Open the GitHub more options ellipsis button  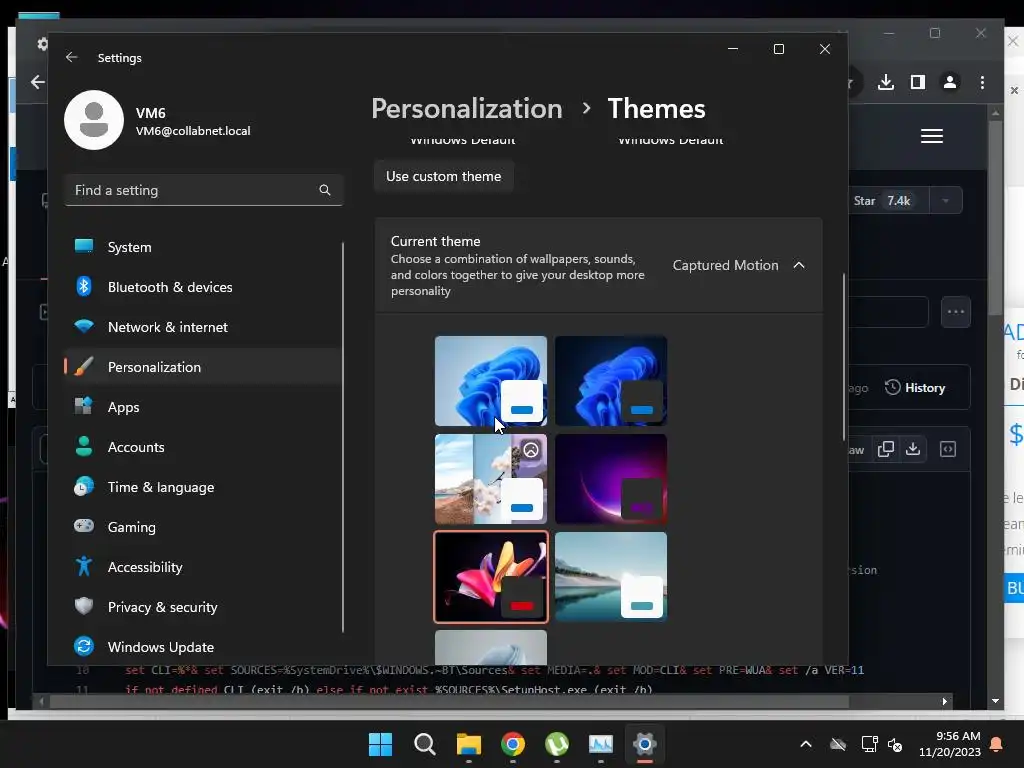point(955,312)
